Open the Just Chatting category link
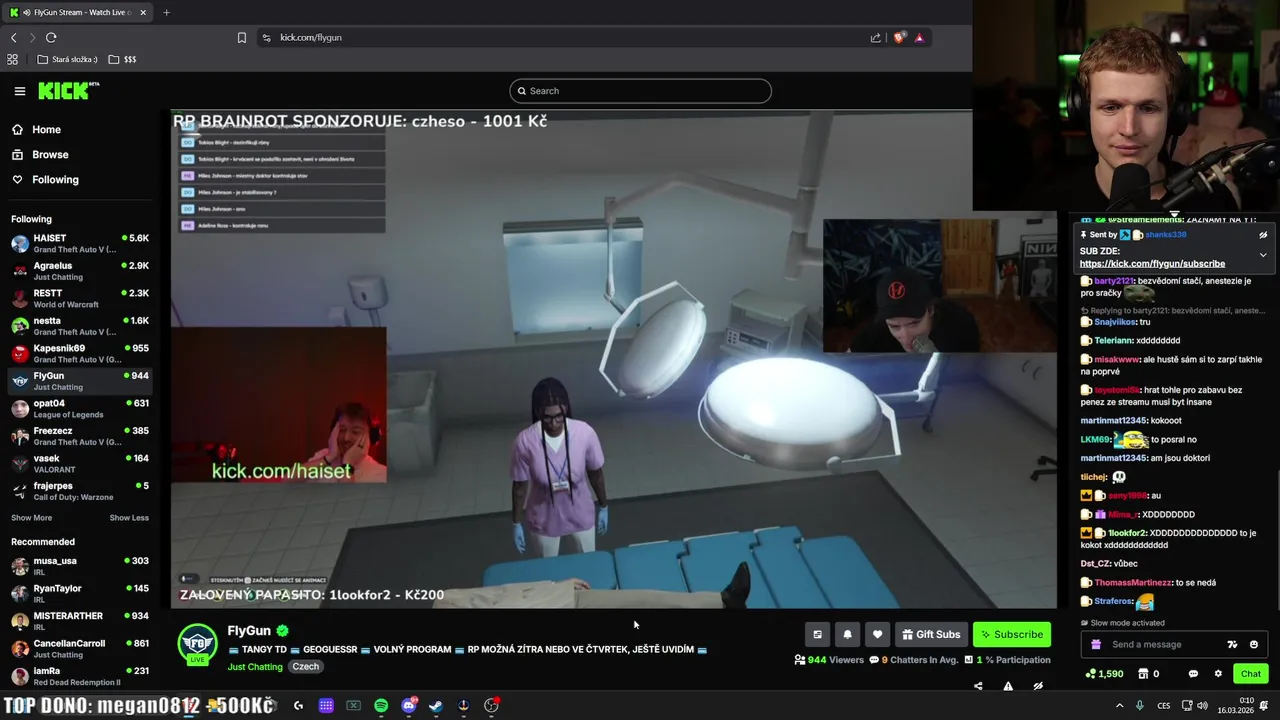 [255, 667]
